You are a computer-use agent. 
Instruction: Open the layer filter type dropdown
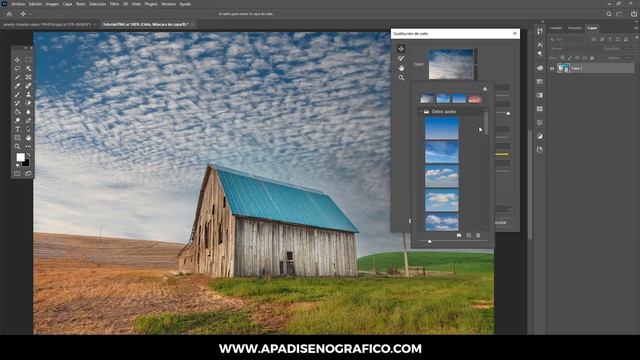tap(569, 39)
